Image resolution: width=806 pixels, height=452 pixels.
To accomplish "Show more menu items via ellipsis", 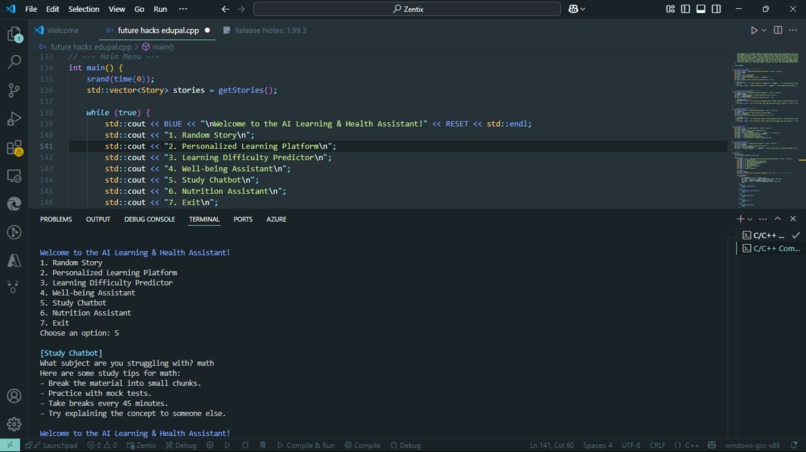I will click(183, 9).
